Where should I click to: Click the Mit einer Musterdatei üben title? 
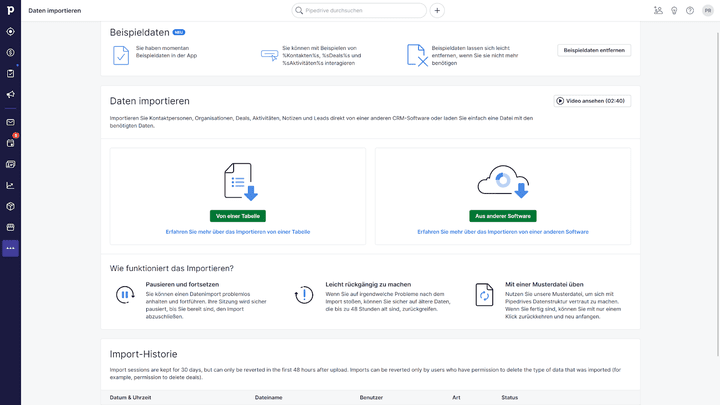point(544,284)
